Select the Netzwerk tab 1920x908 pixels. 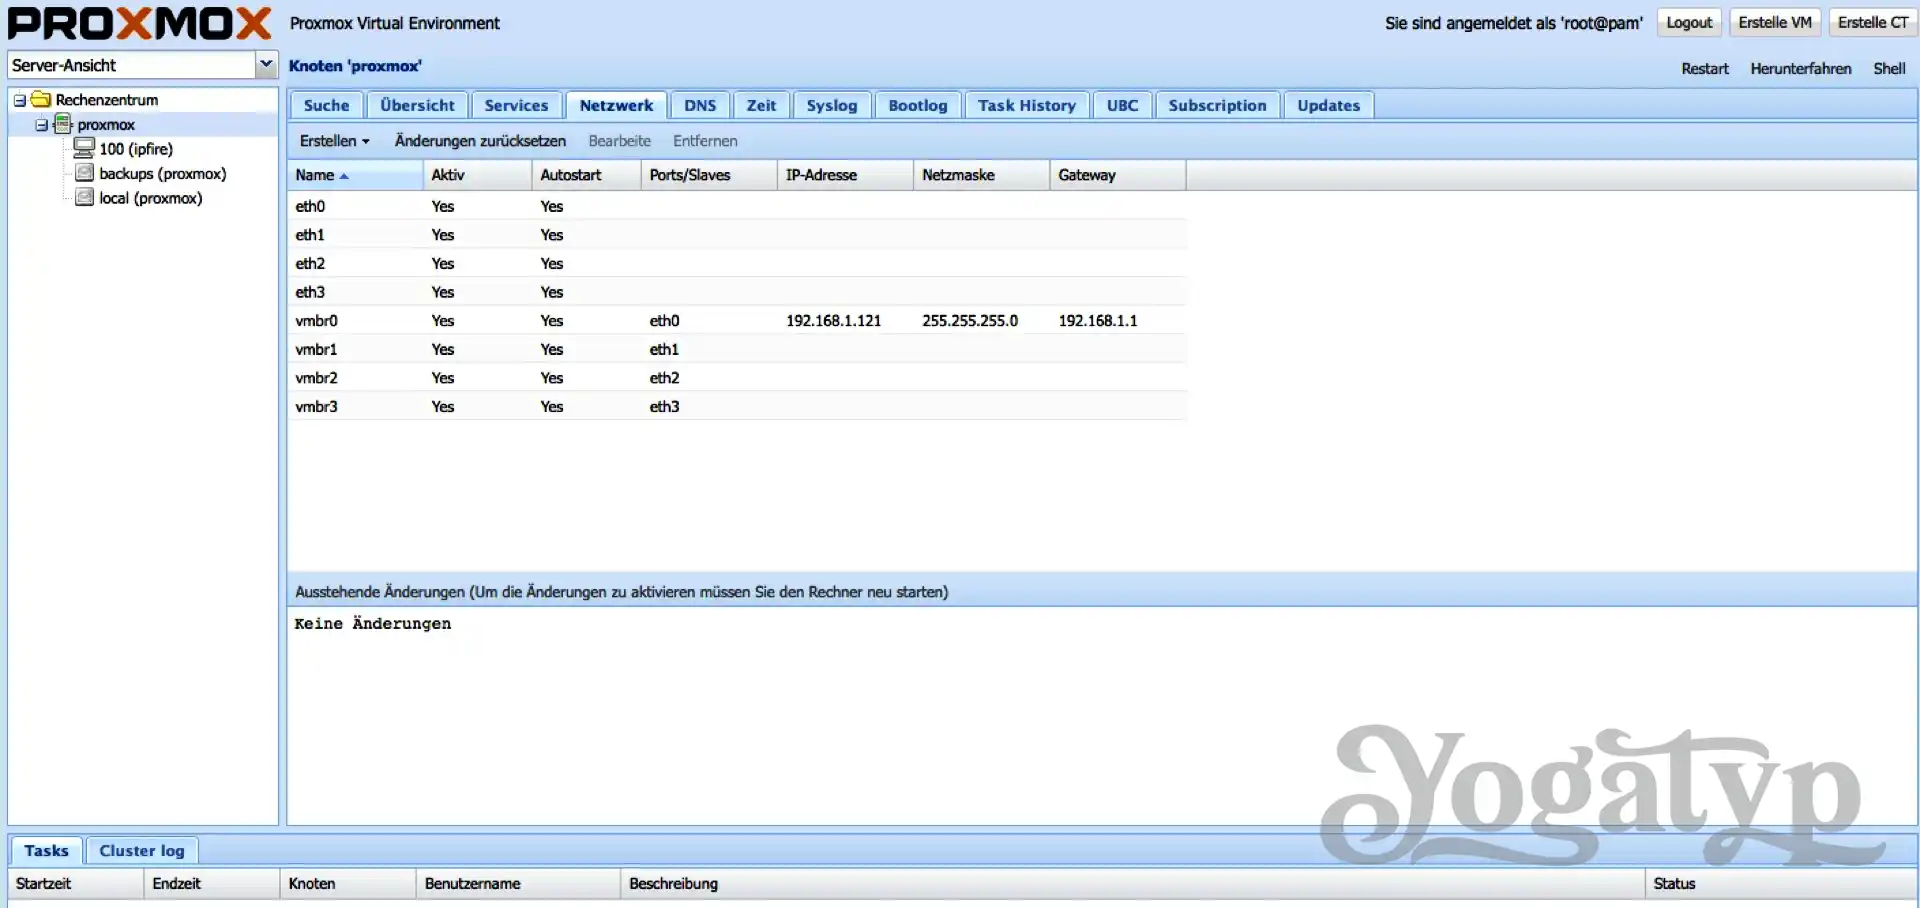coord(616,105)
